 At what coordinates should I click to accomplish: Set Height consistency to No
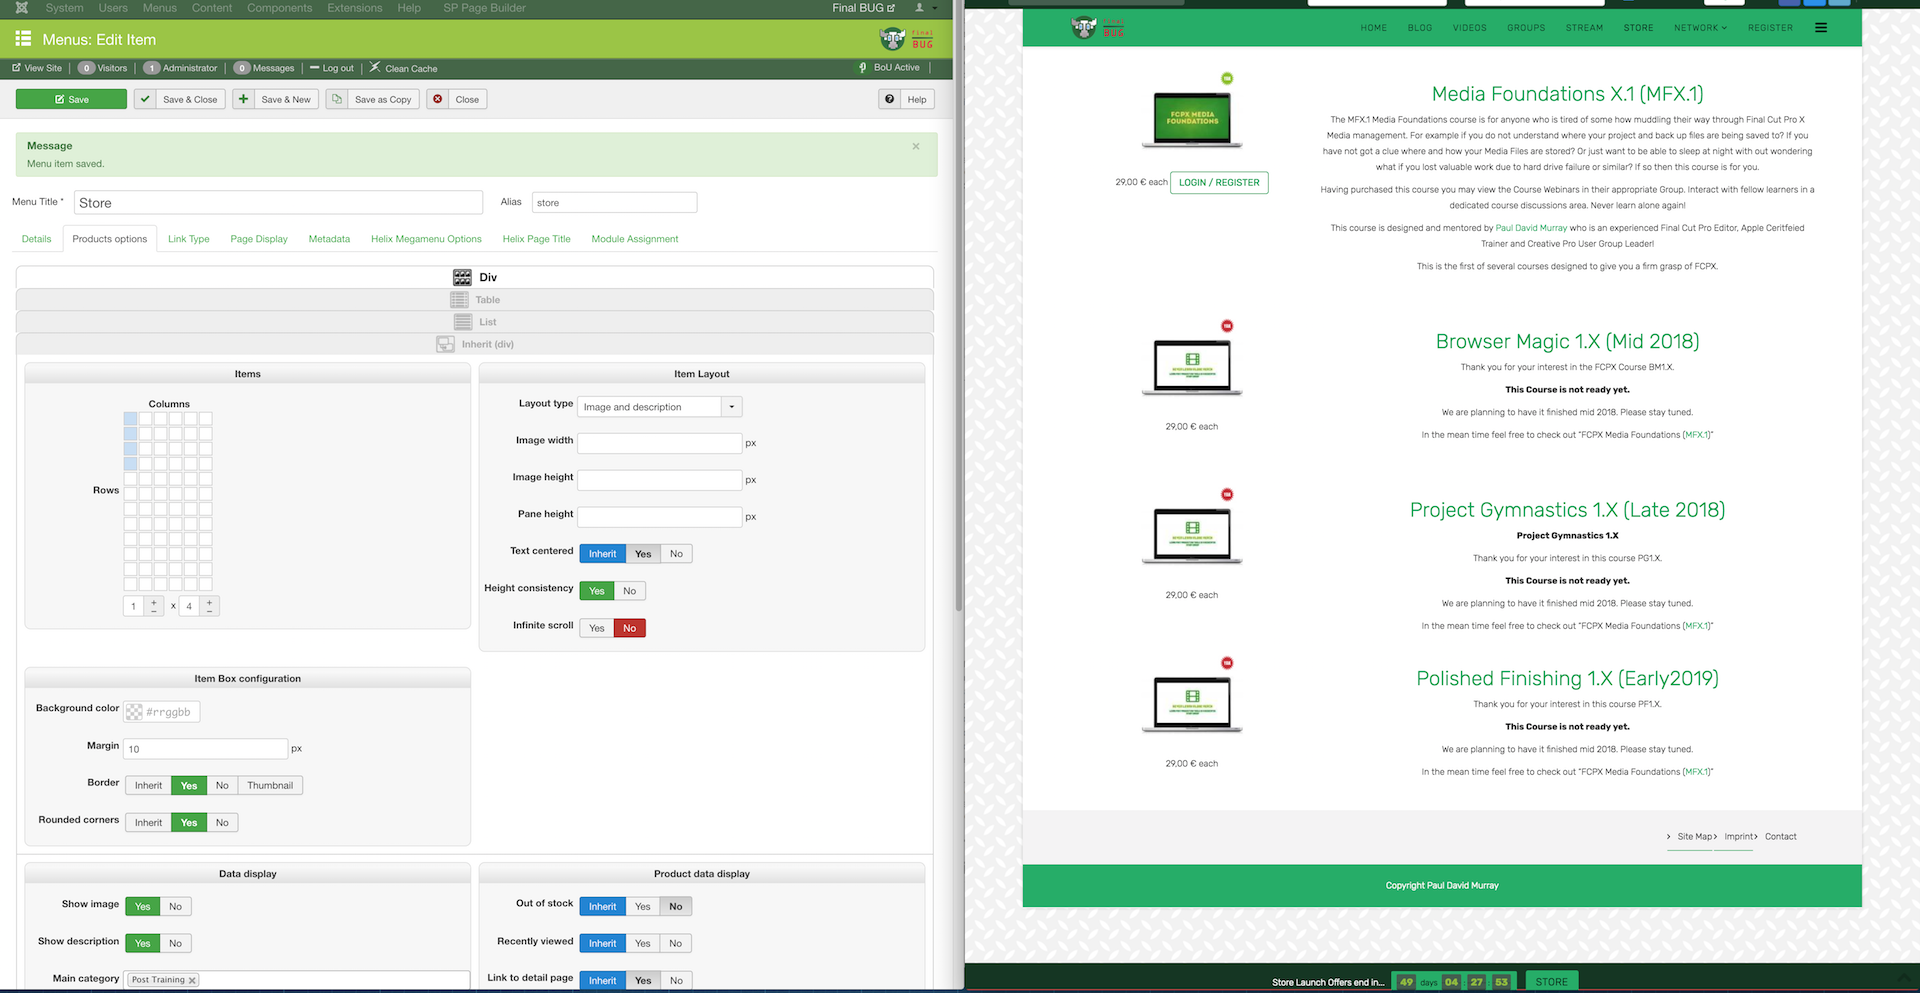(629, 591)
